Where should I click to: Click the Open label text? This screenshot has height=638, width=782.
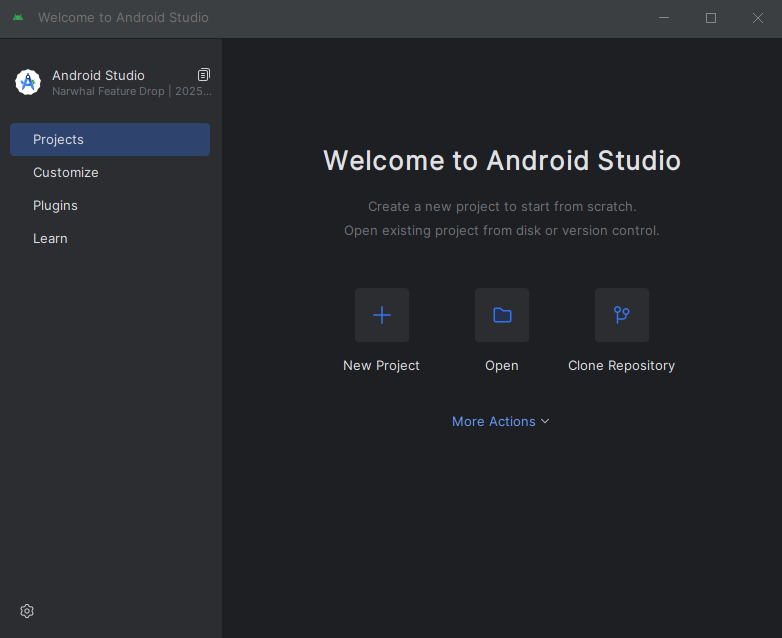(502, 366)
